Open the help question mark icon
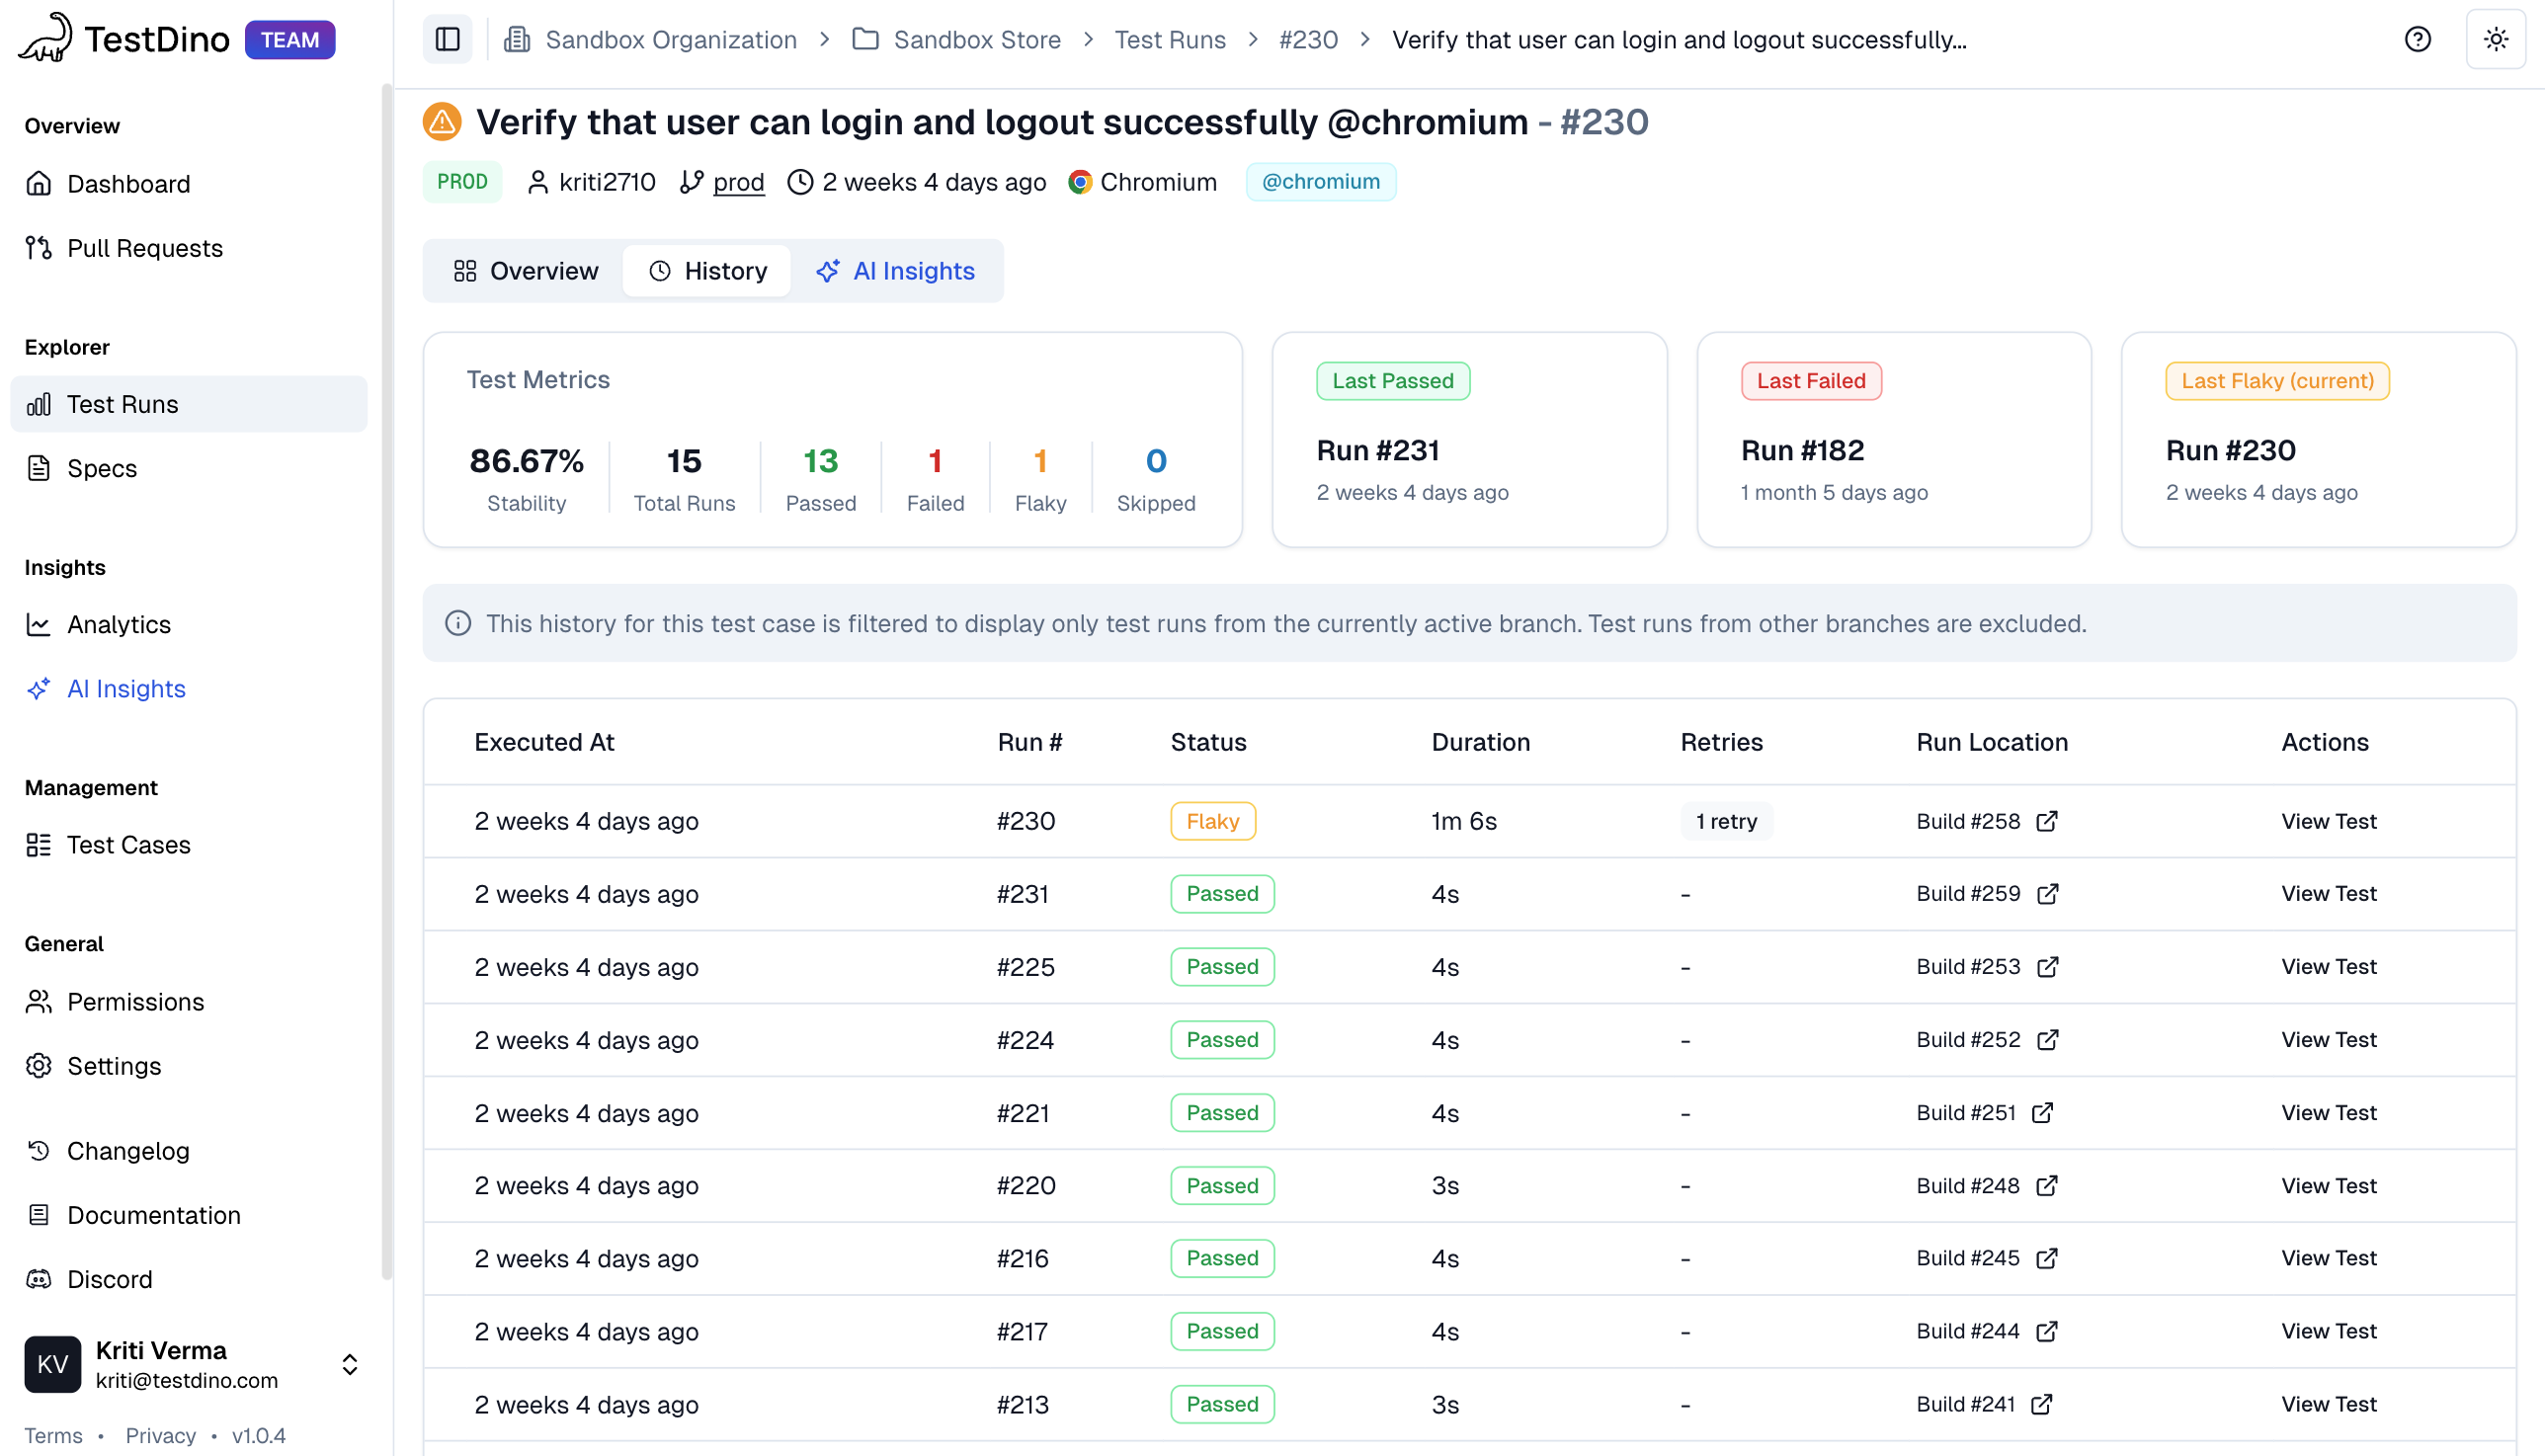The image size is (2545, 1456). tap(2417, 39)
